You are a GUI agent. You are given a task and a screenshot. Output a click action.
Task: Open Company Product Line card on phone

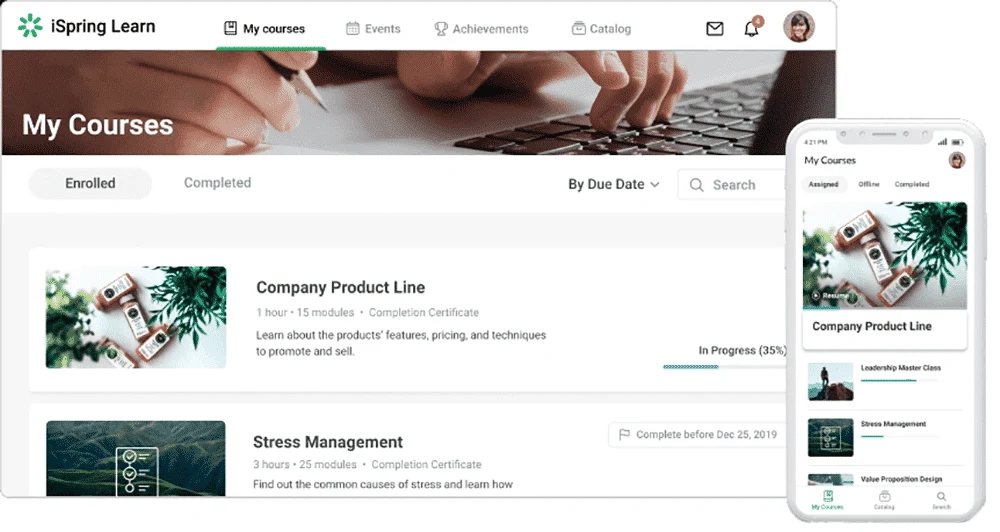tap(885, 276)
